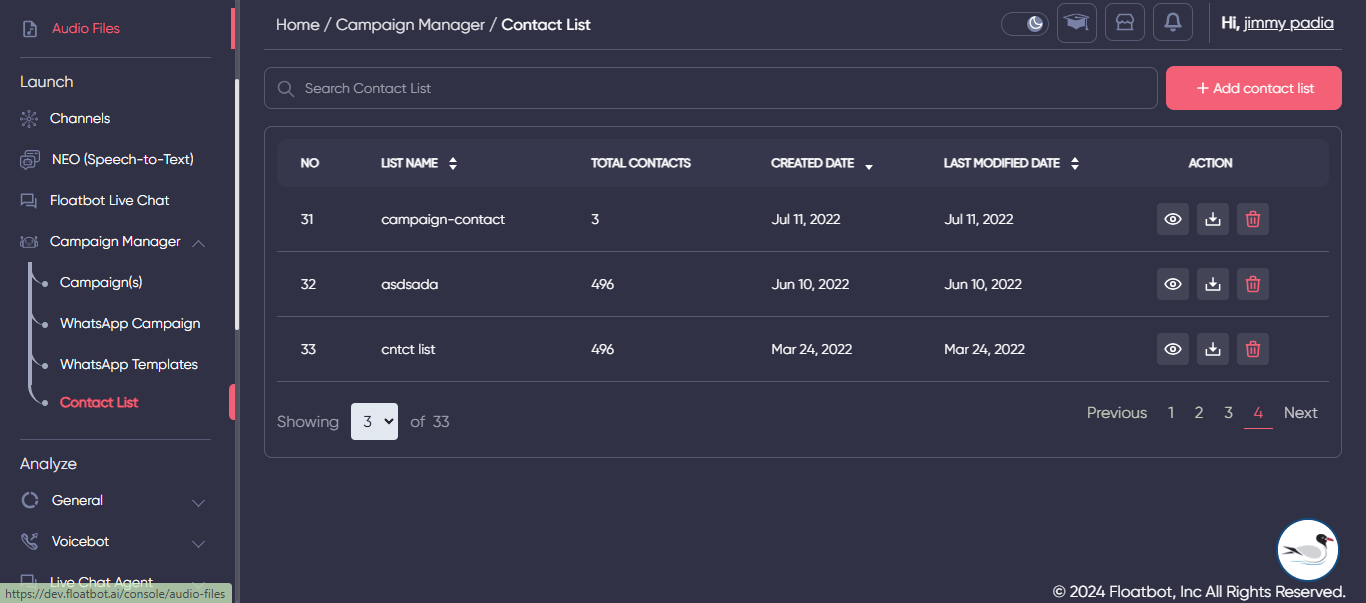Viewport: 1366px width, 603px height.
Task: Toggle dark mode with the moon switch
Action: coord(1024,22)
